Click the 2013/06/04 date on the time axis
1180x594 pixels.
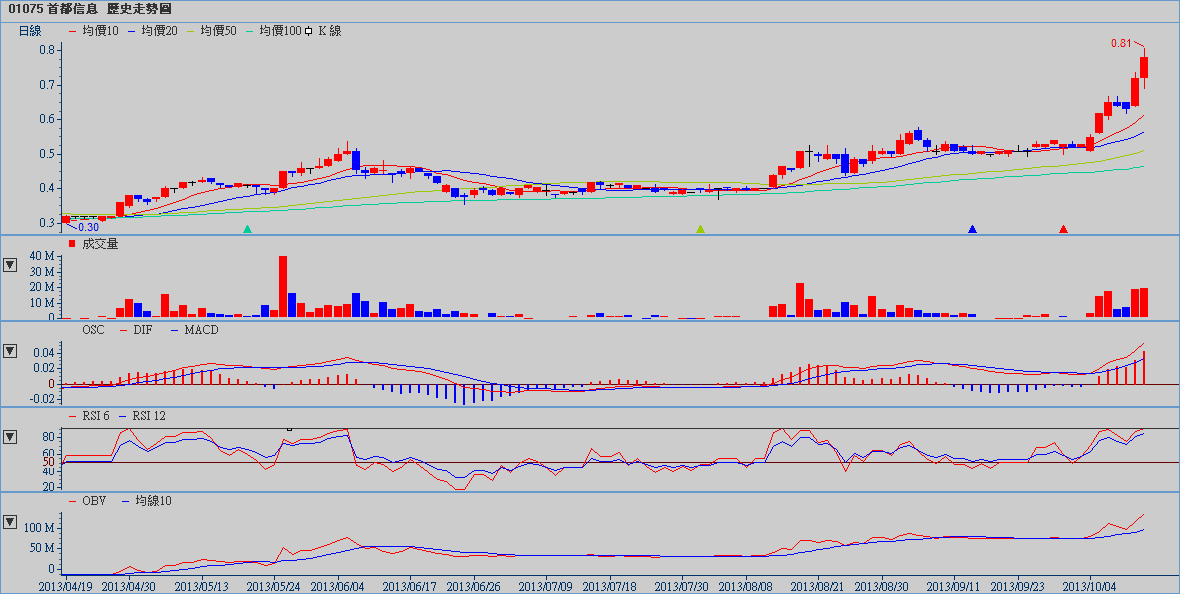339,583
